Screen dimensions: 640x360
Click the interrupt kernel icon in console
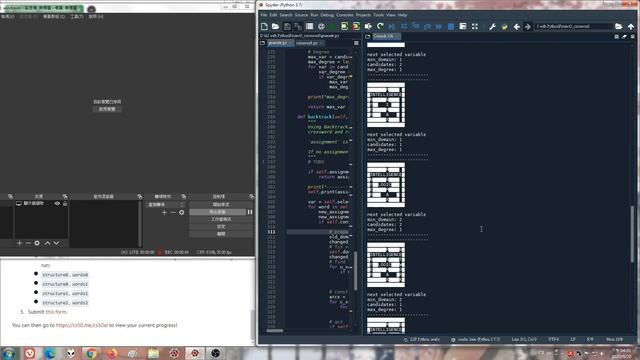[x=616, y=36]
